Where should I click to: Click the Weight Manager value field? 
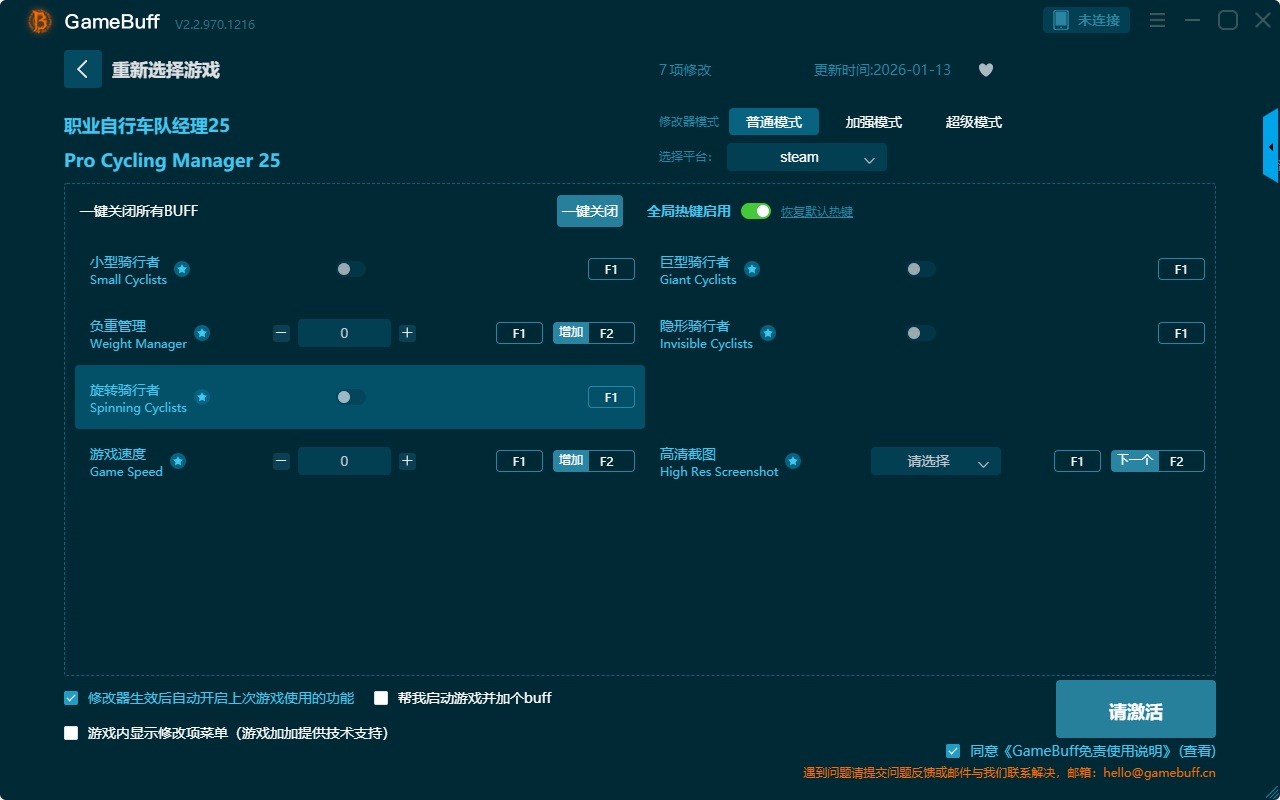pyautogui.click(x=344, y=333)
